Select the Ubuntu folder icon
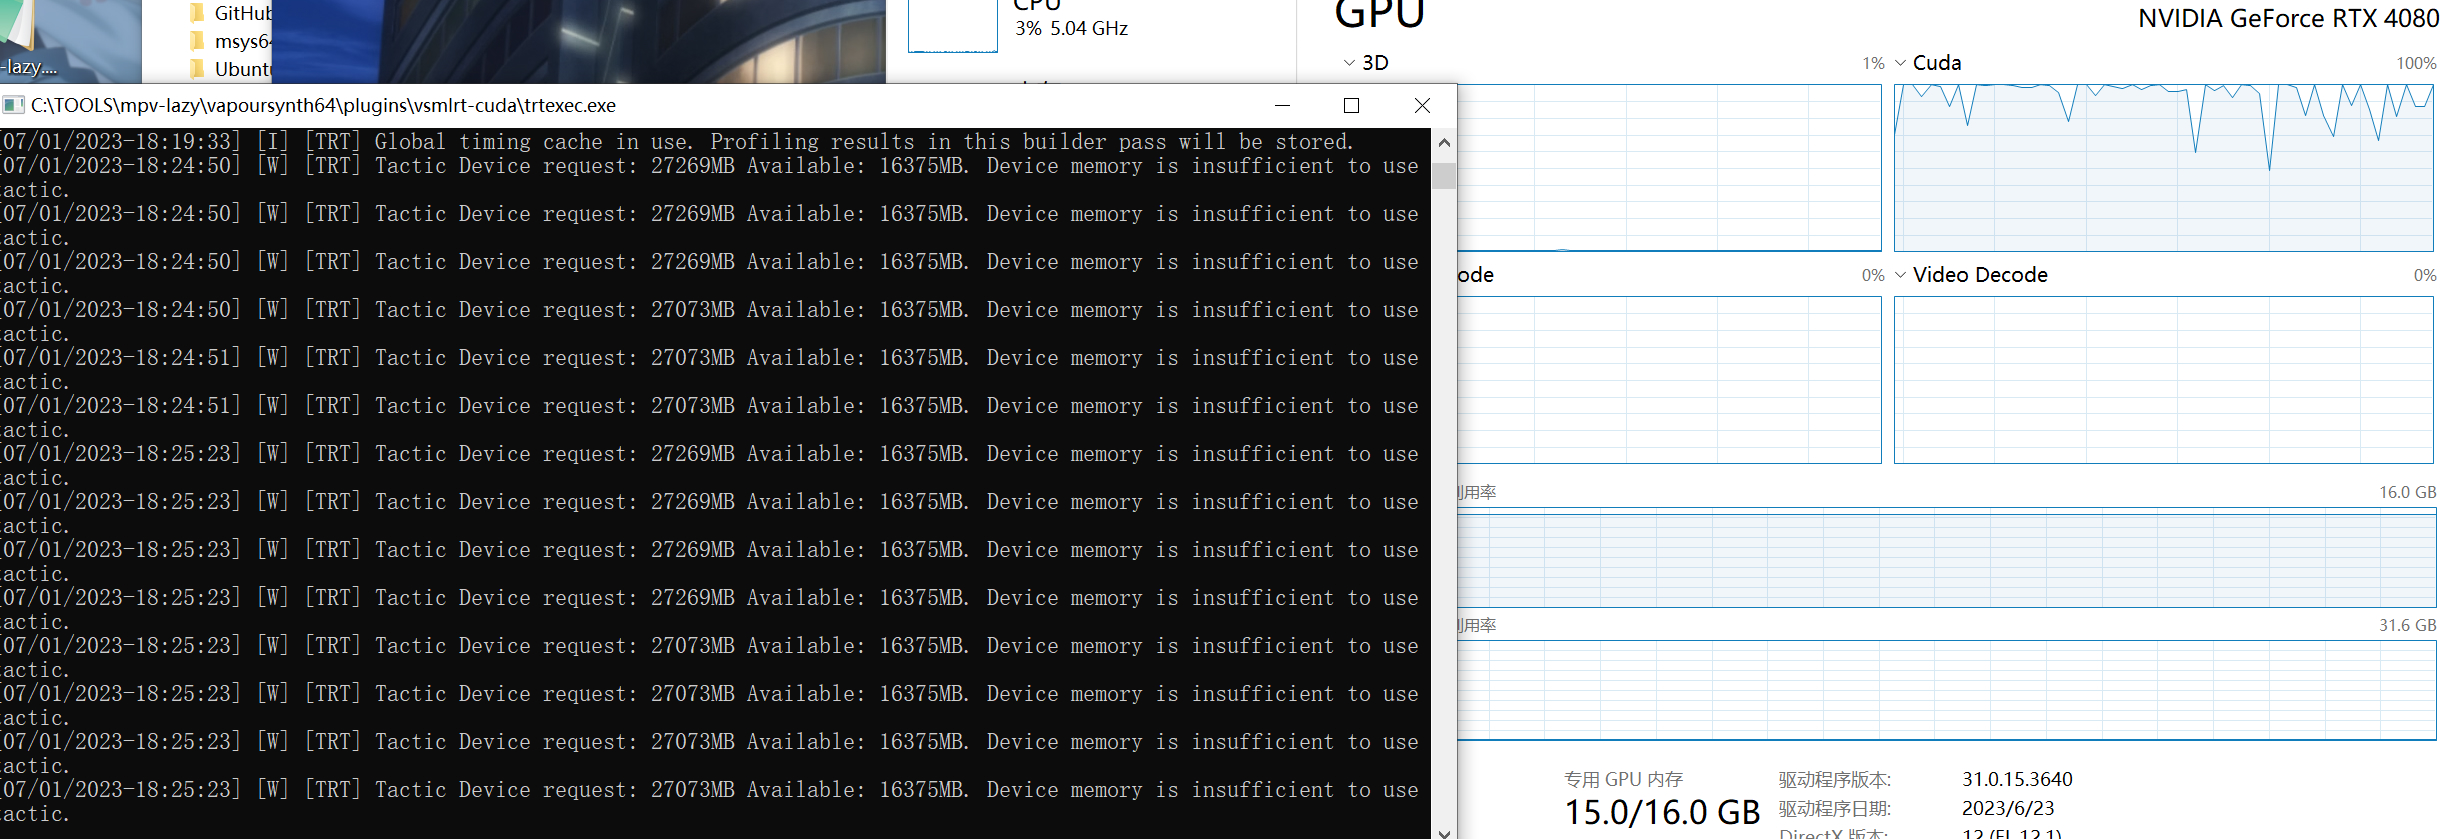The image size is (2455, 839). (x=197, y=69)
